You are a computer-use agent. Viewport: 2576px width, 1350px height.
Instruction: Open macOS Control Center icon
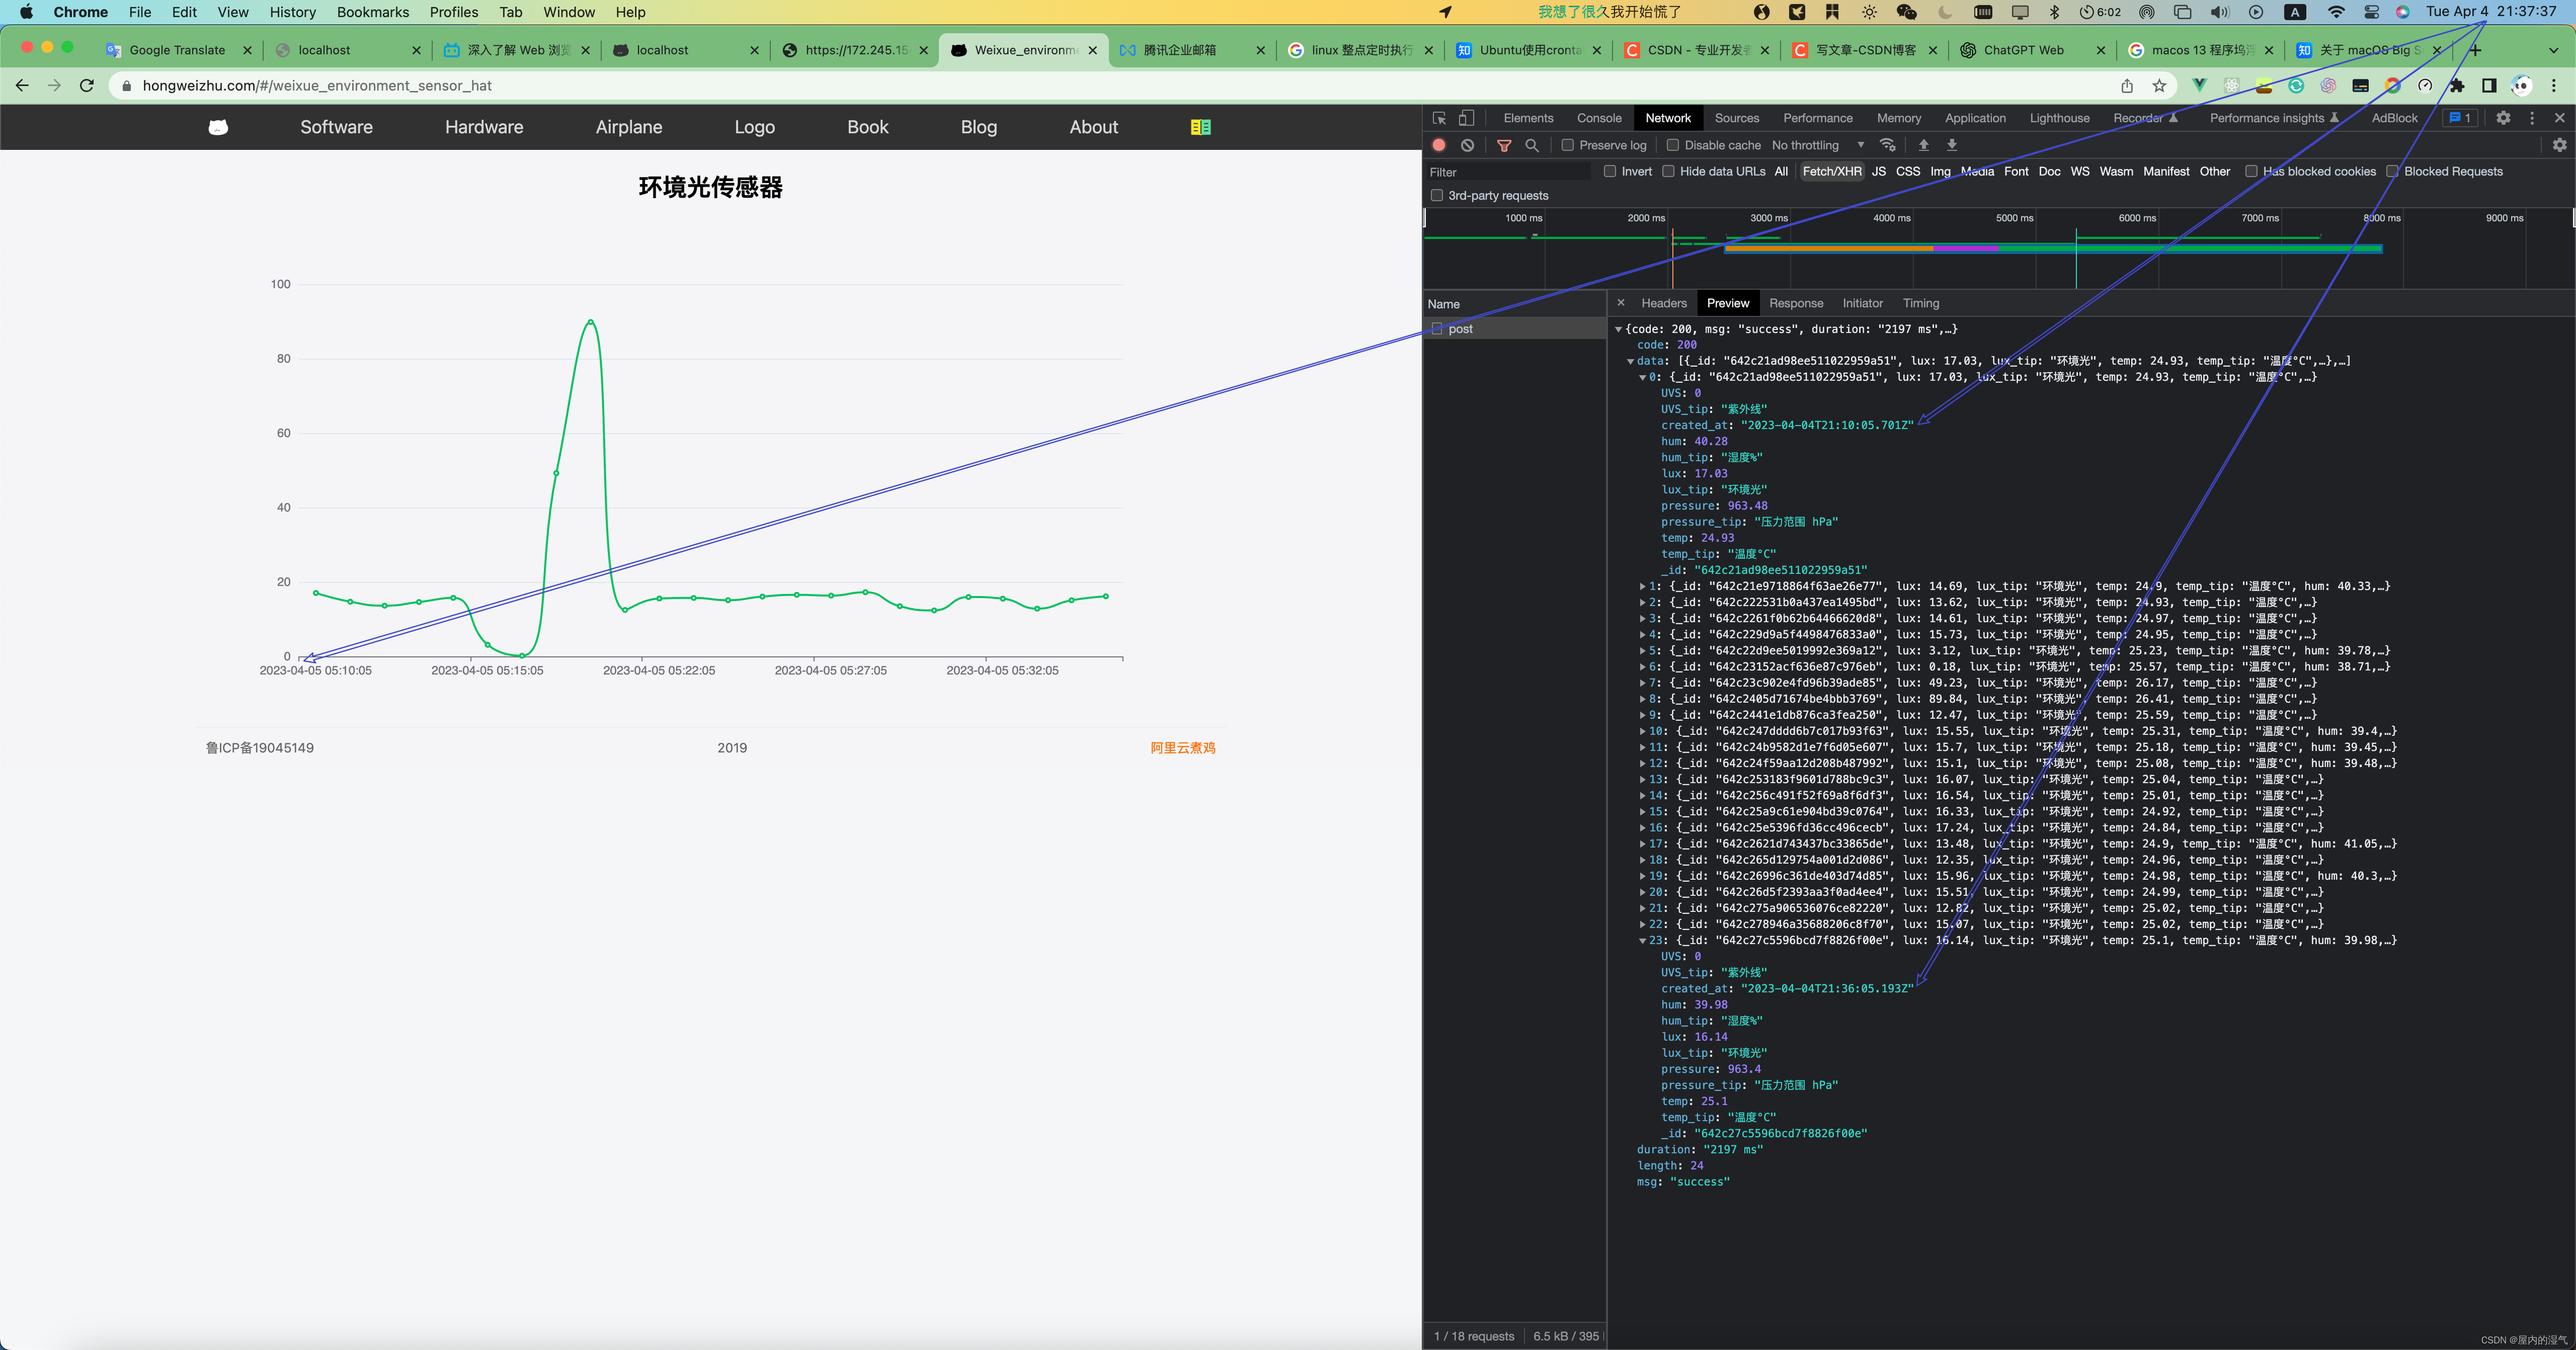2371,12
